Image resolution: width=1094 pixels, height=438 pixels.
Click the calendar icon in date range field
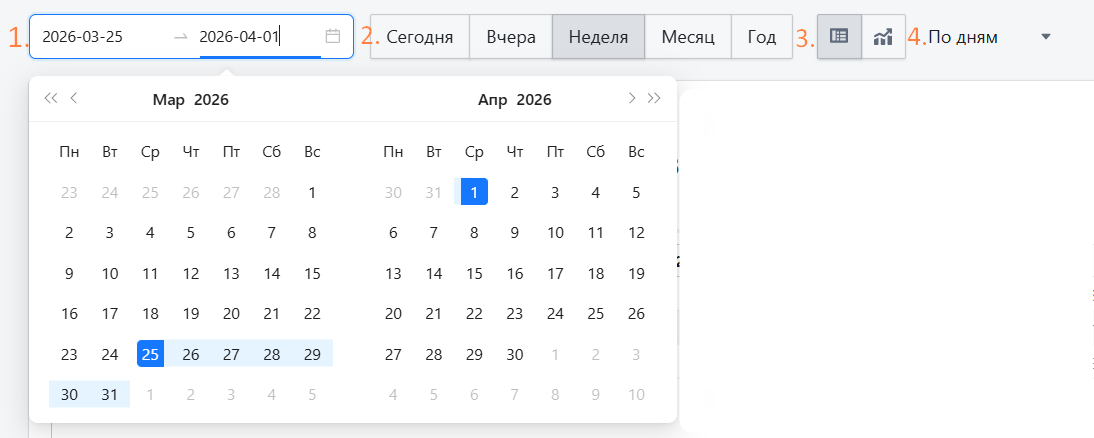[x=333, y=37]
